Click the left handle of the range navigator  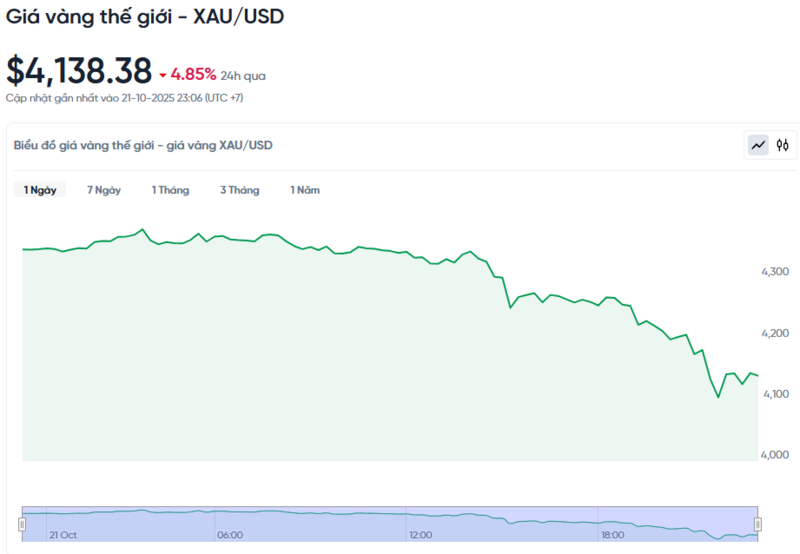tap(22, 524)
